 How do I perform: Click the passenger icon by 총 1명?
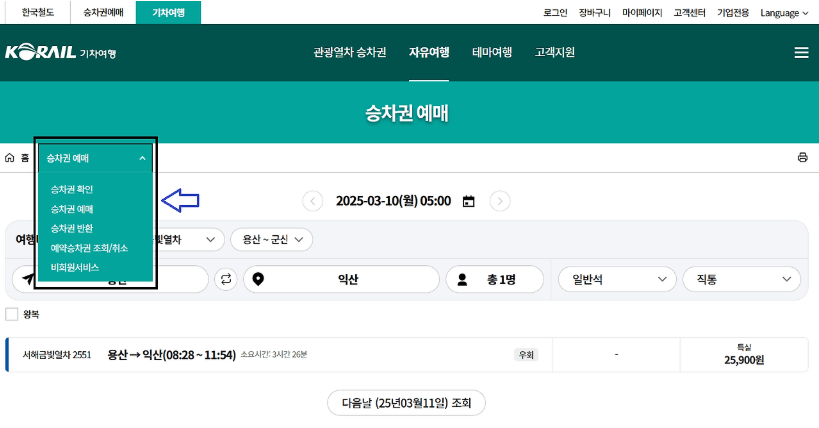point(462,280)
